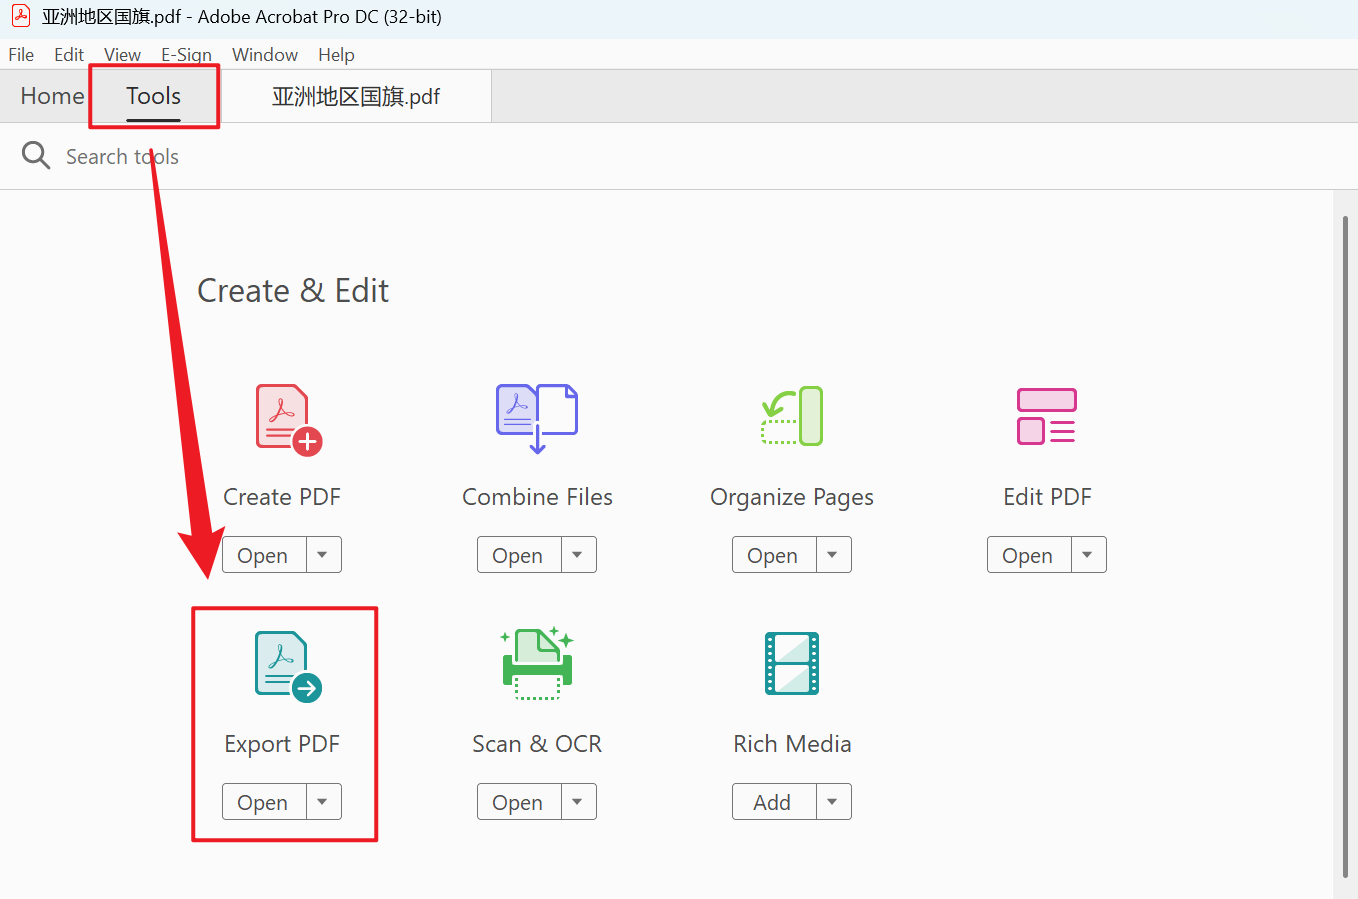Expand the Create PDF dropdown arrow
Screen dimensions: 1358x899
(323, 555)
